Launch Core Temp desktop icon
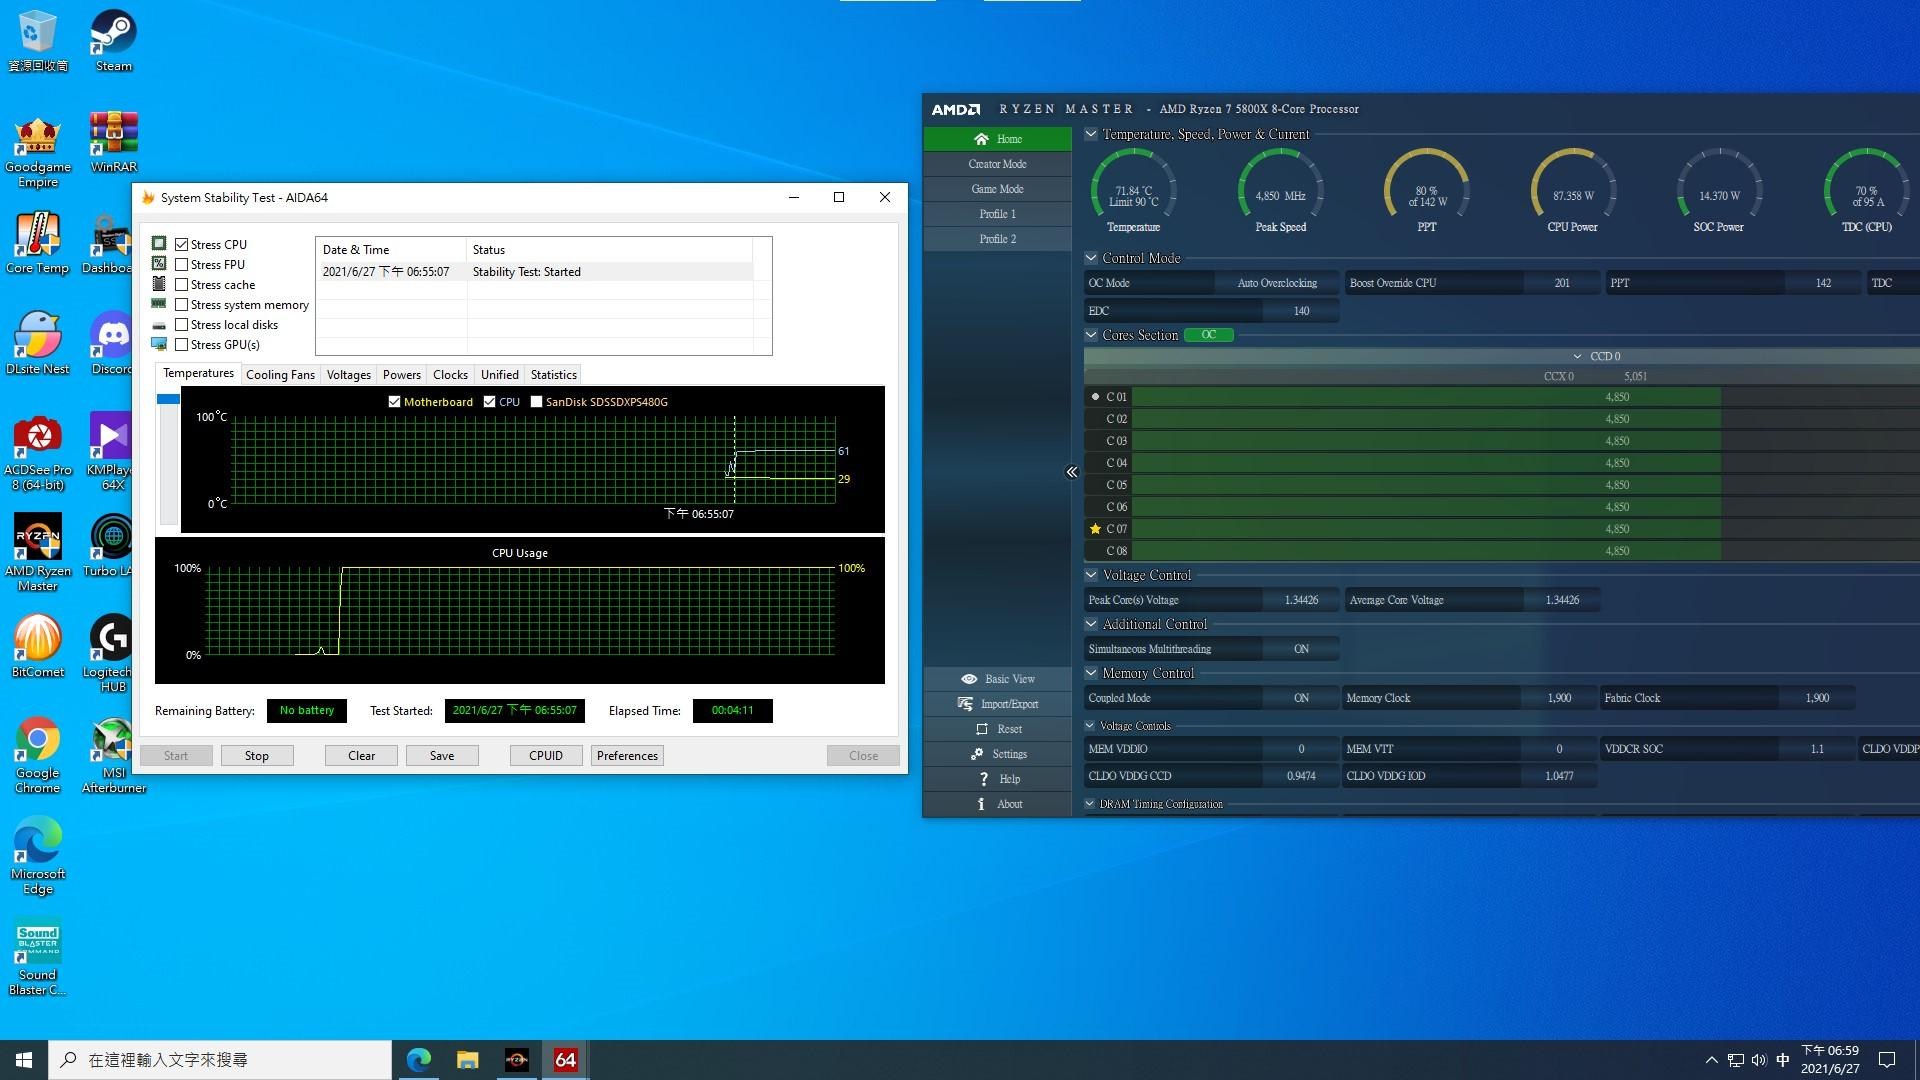The width and height of the screenshot is (1920, 1080). coord(37,243)
